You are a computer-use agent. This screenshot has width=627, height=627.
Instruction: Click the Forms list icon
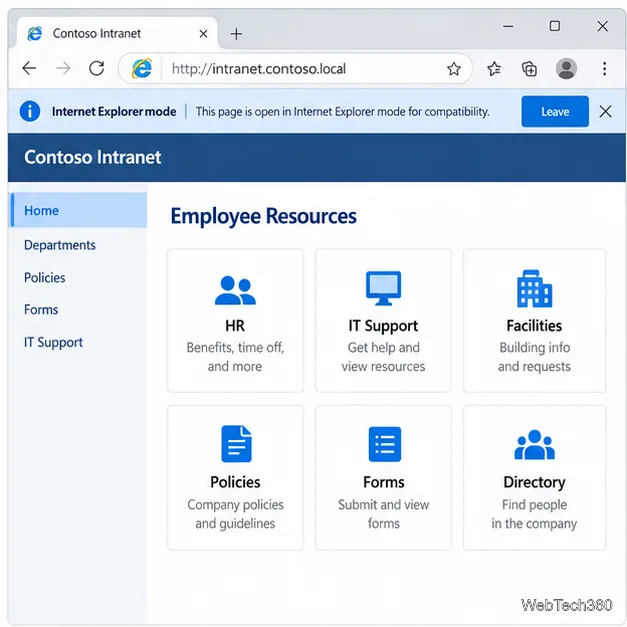(x=385, y=444)
